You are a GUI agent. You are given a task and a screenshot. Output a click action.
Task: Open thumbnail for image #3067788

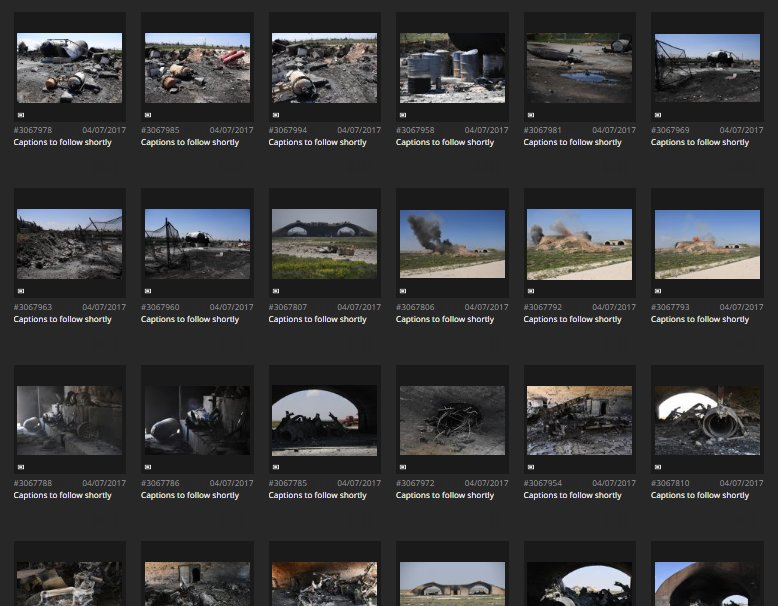click(x=69, y=420)
